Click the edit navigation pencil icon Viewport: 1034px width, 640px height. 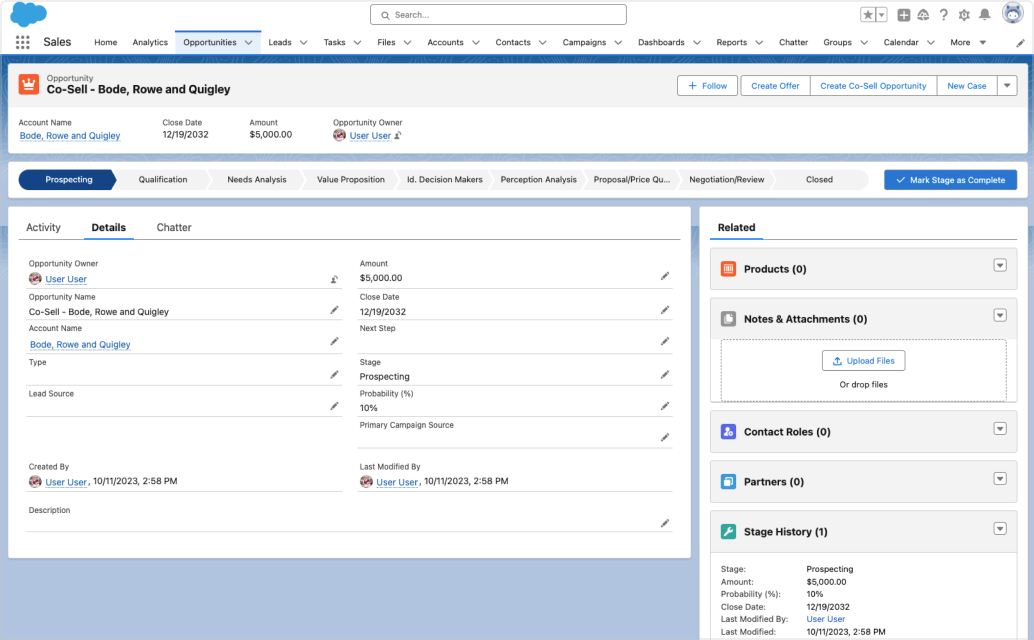coord(1020,43)
